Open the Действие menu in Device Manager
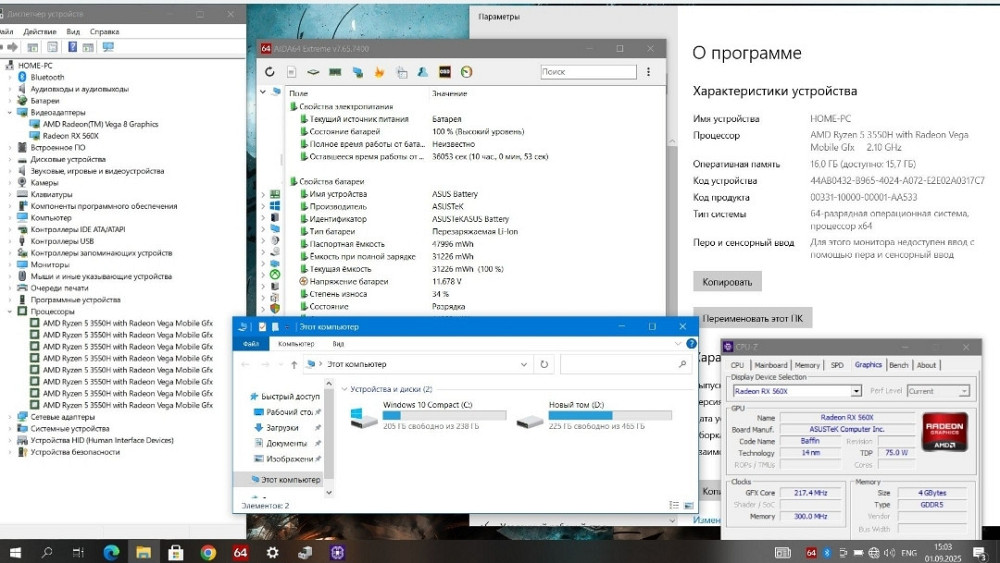This screenshot has width=1000, height=563. (x=39, y=32)
